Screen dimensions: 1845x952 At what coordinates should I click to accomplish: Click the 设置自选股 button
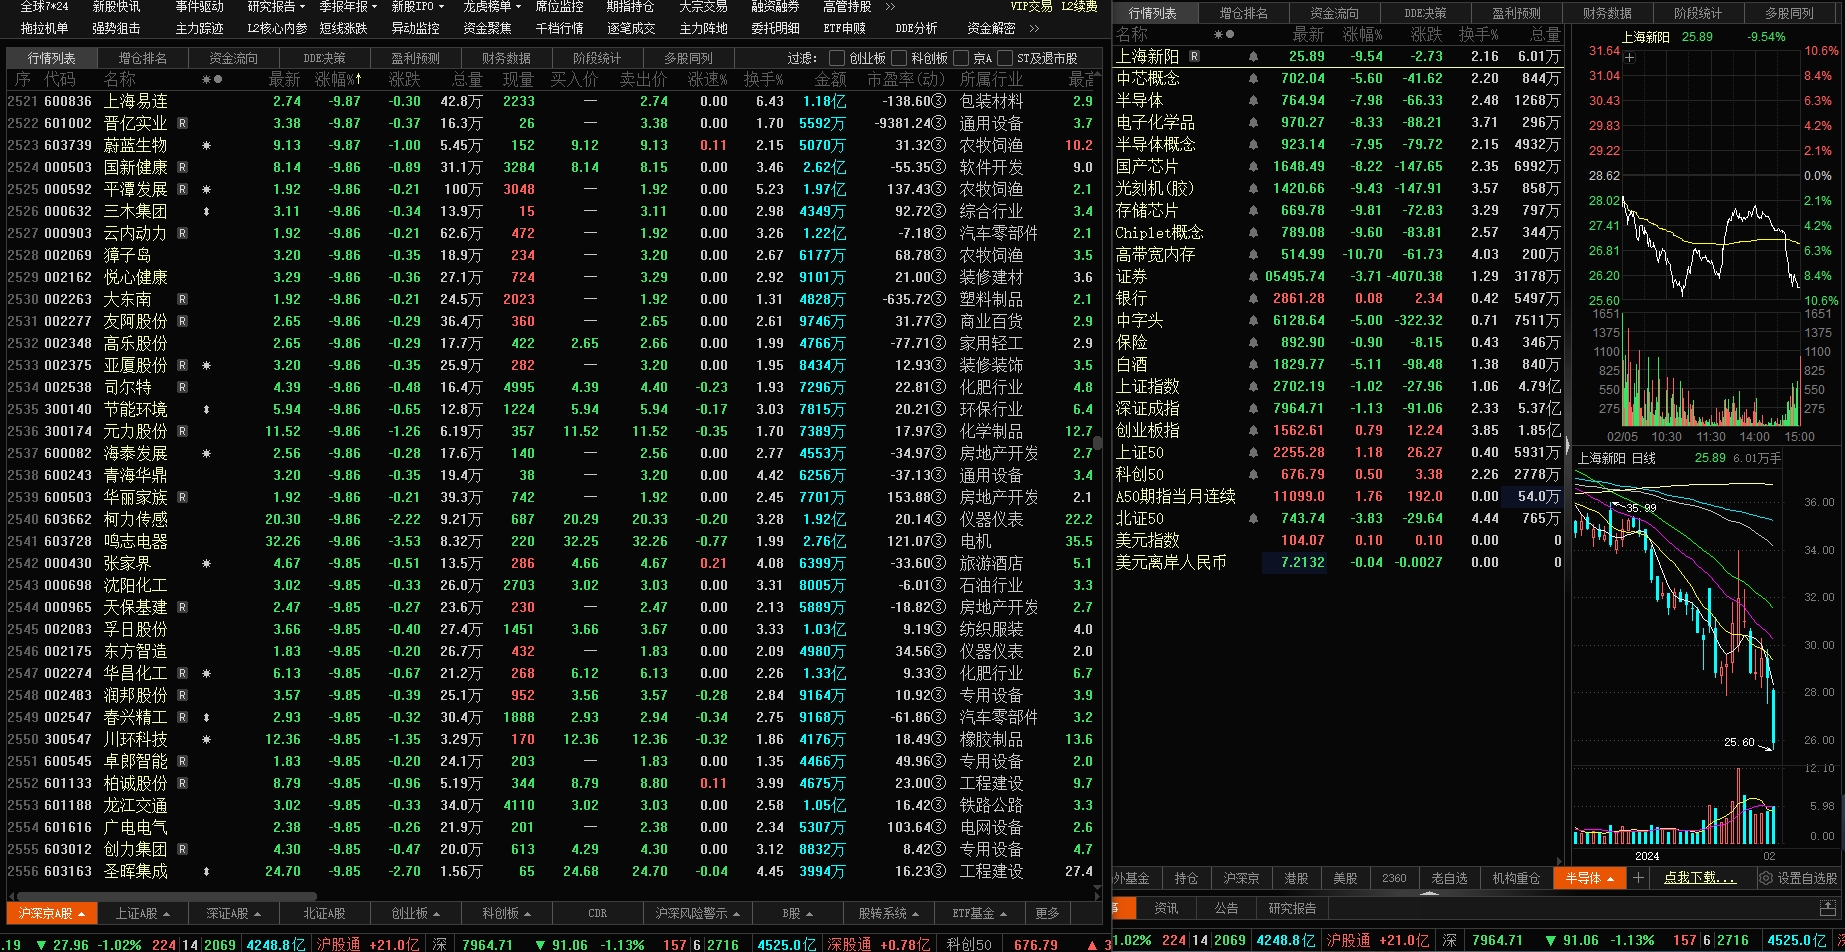pos(1807,878)
